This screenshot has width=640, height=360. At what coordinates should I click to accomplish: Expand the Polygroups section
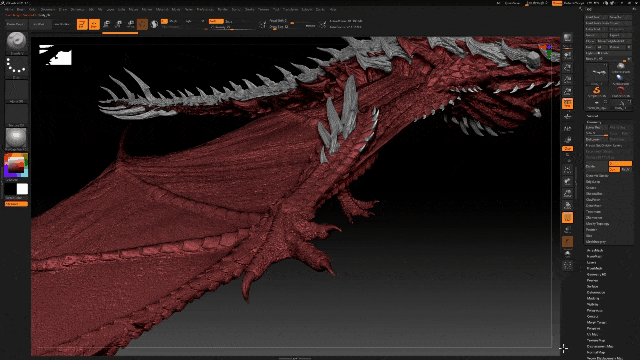click(595, 310)
